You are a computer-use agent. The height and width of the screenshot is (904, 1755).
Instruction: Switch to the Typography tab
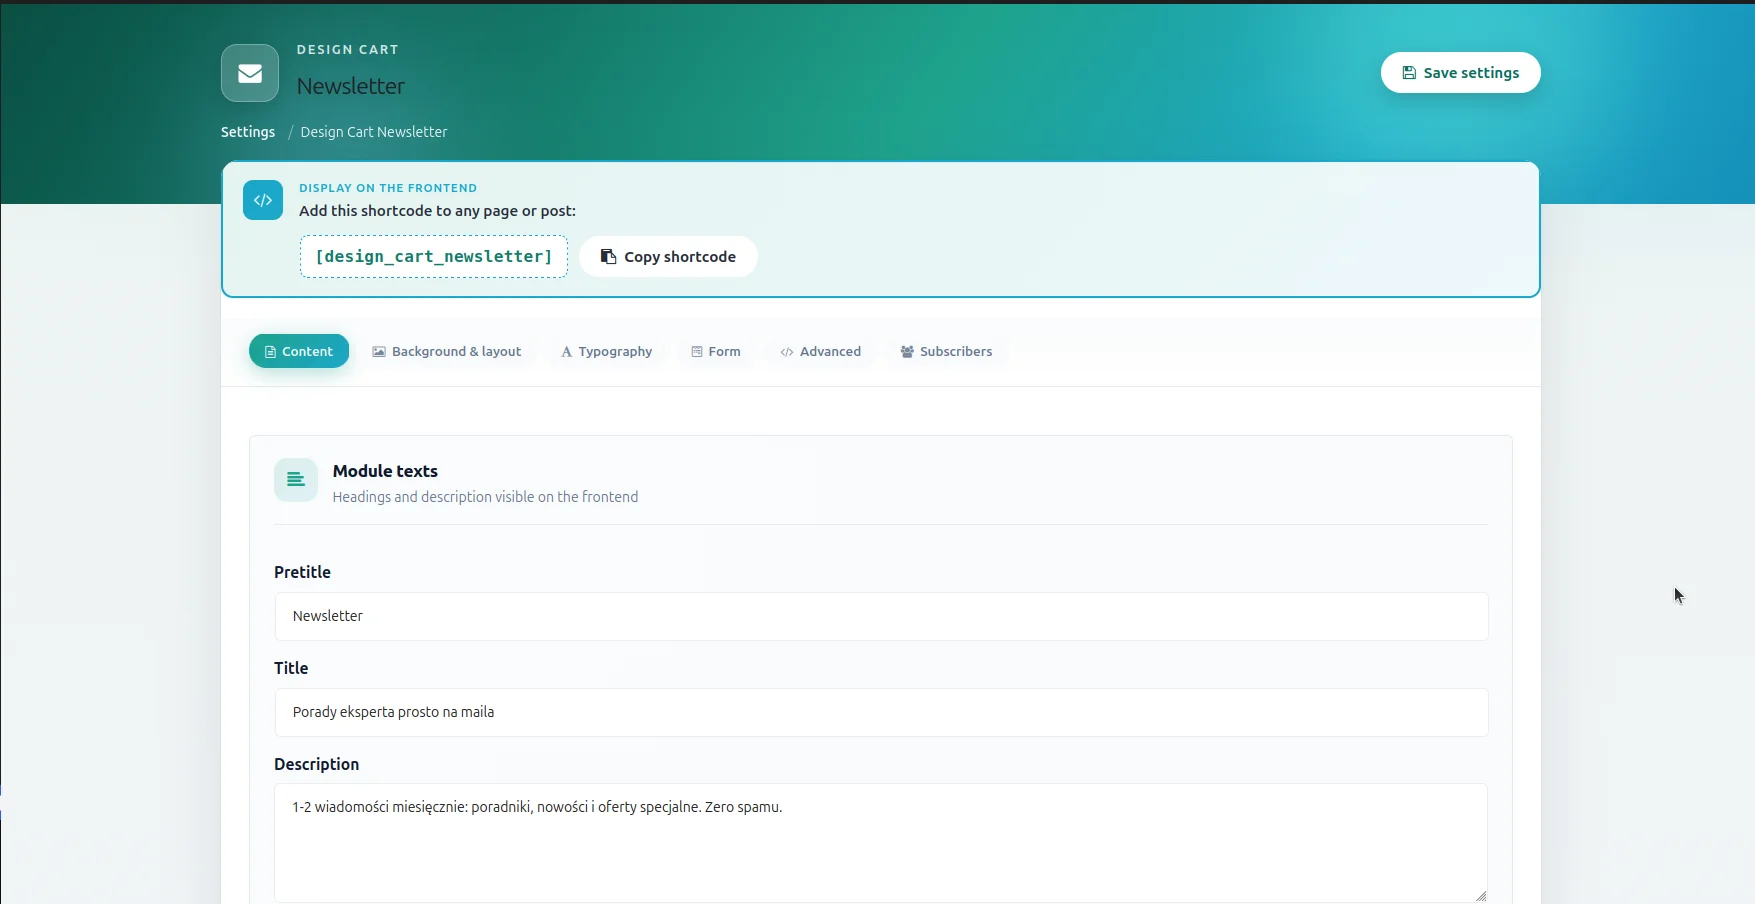[607, 351]
